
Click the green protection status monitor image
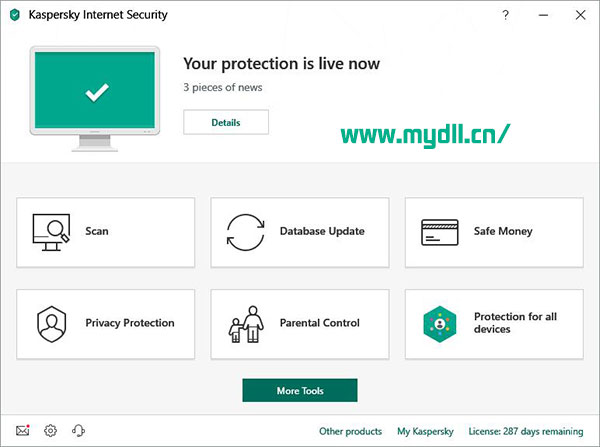(95, 99)
